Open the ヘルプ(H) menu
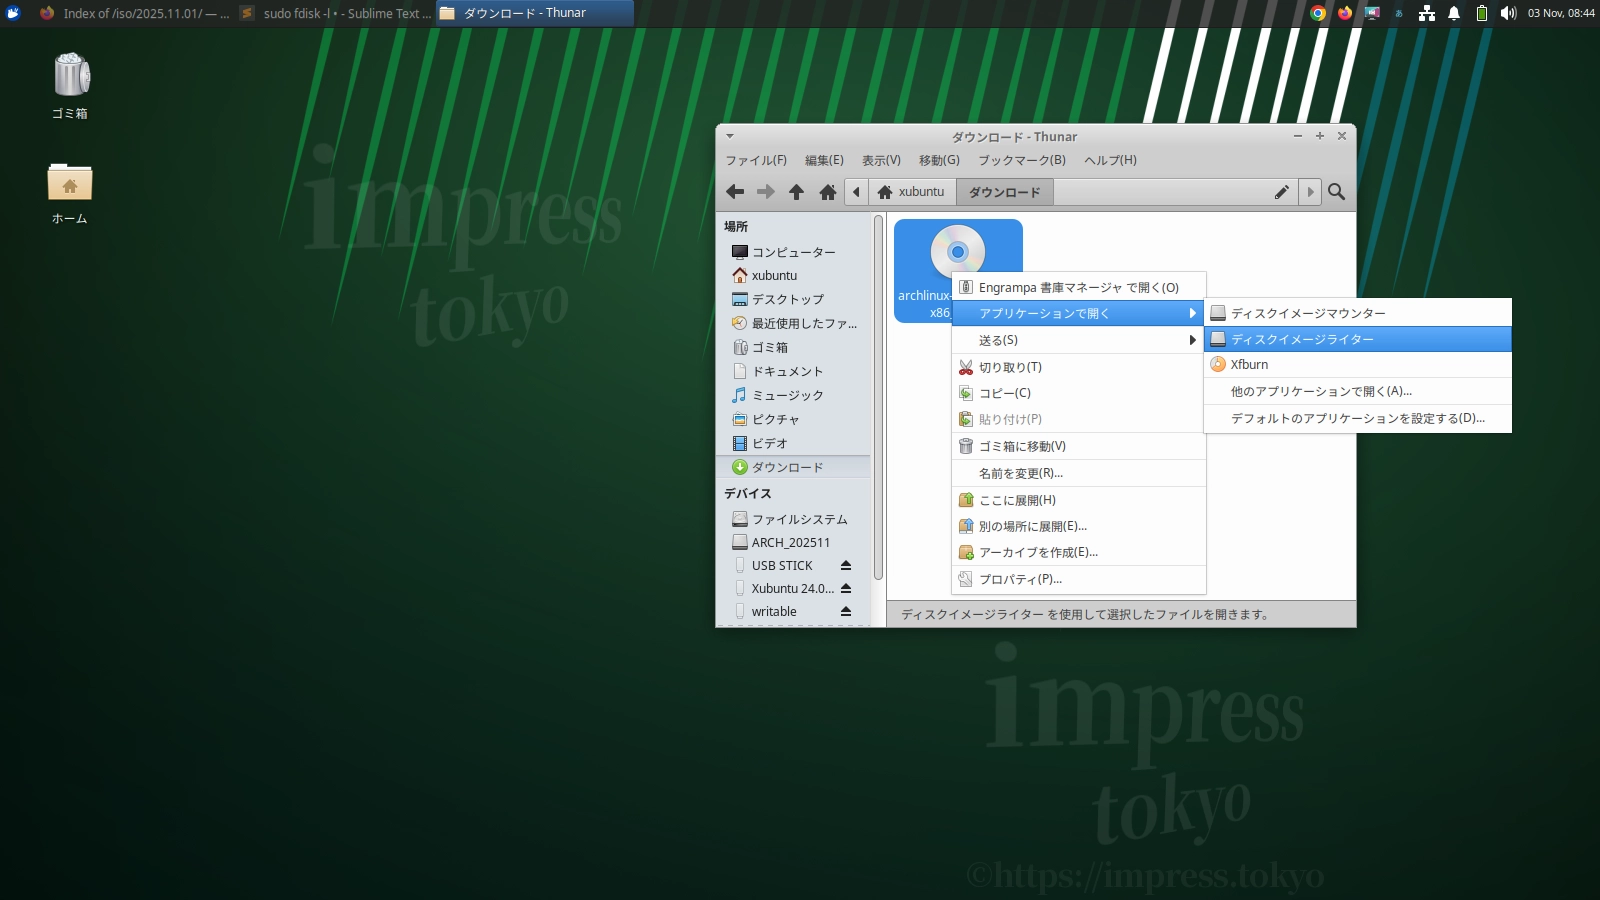 click(1110, 160)
